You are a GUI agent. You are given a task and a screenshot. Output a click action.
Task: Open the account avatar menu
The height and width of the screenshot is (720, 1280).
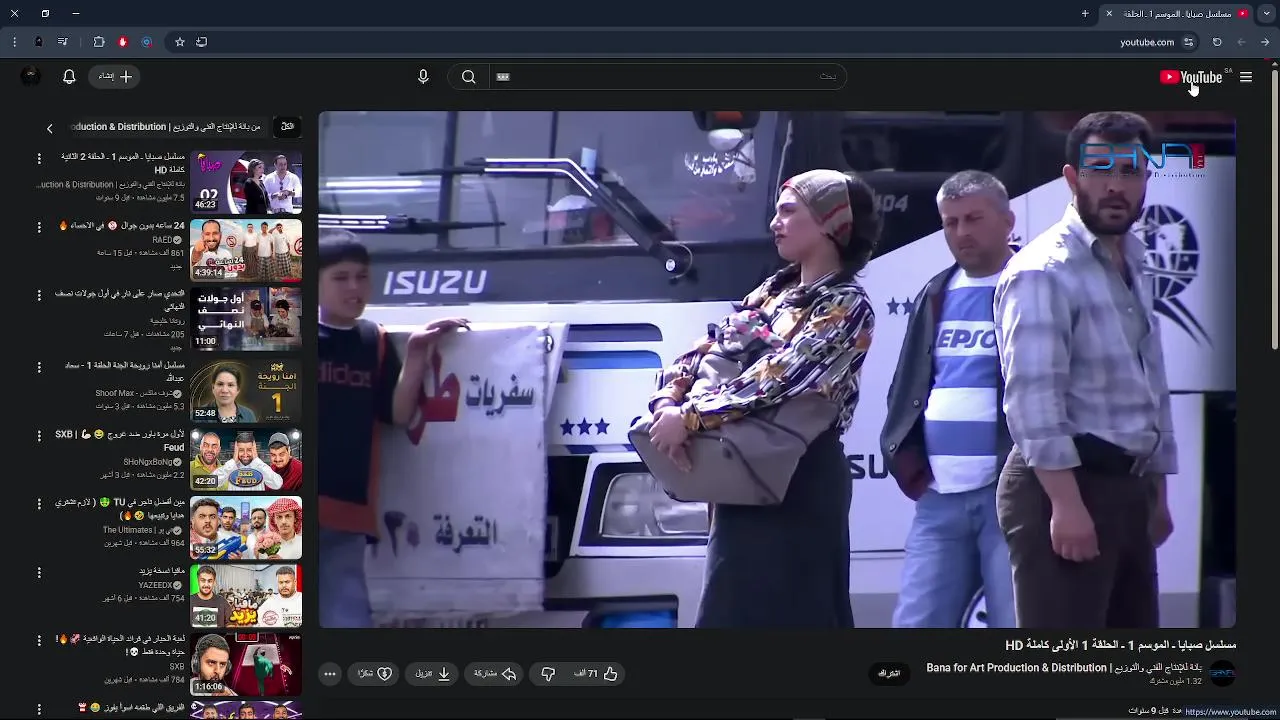30,77
